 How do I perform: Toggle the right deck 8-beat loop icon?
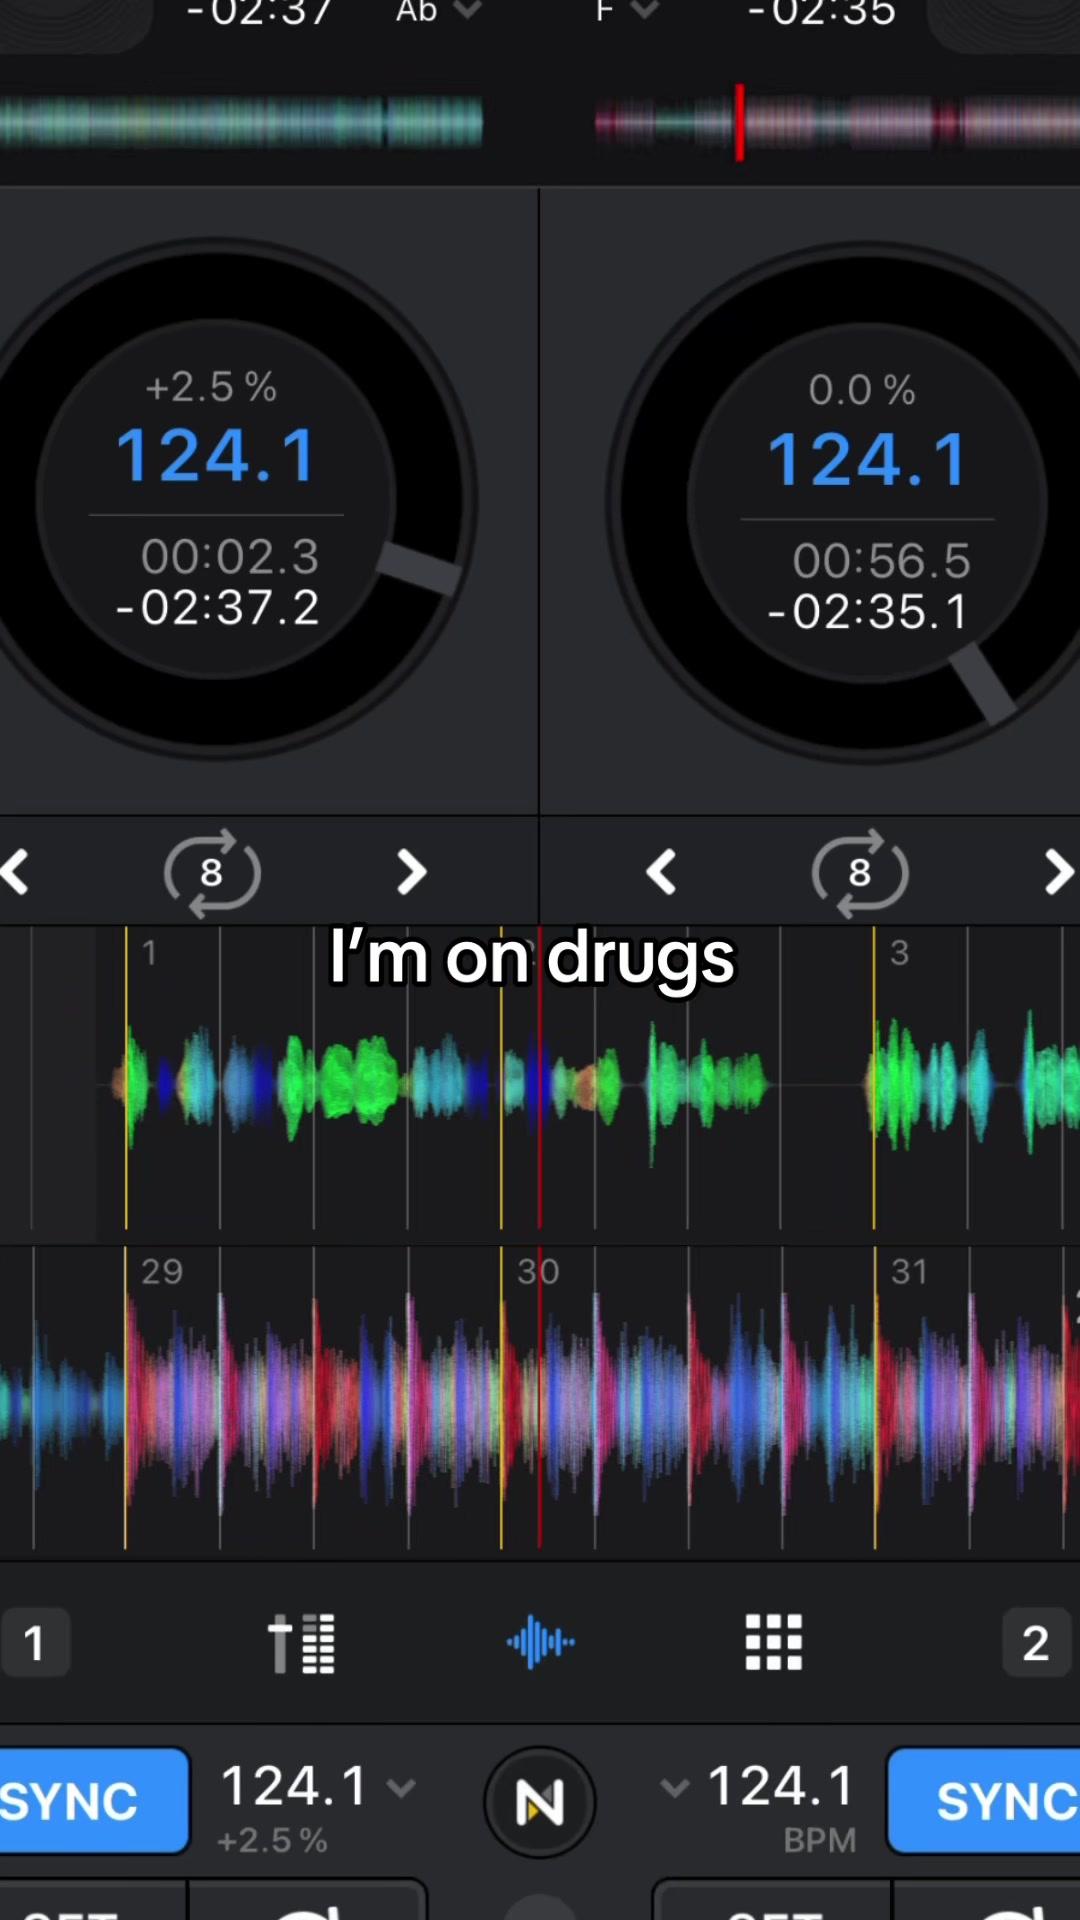pyautogui.click(x=860, y=872)
